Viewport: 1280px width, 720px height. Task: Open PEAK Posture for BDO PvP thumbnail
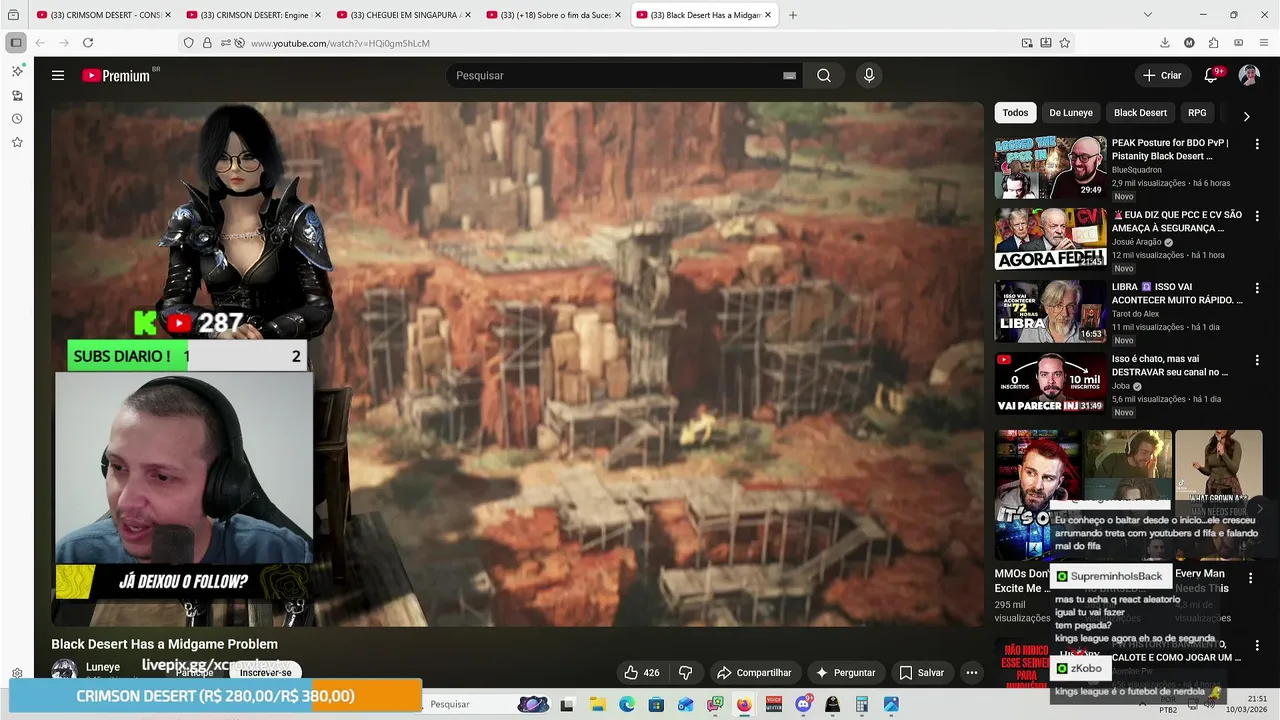[x=1050, y=168]
